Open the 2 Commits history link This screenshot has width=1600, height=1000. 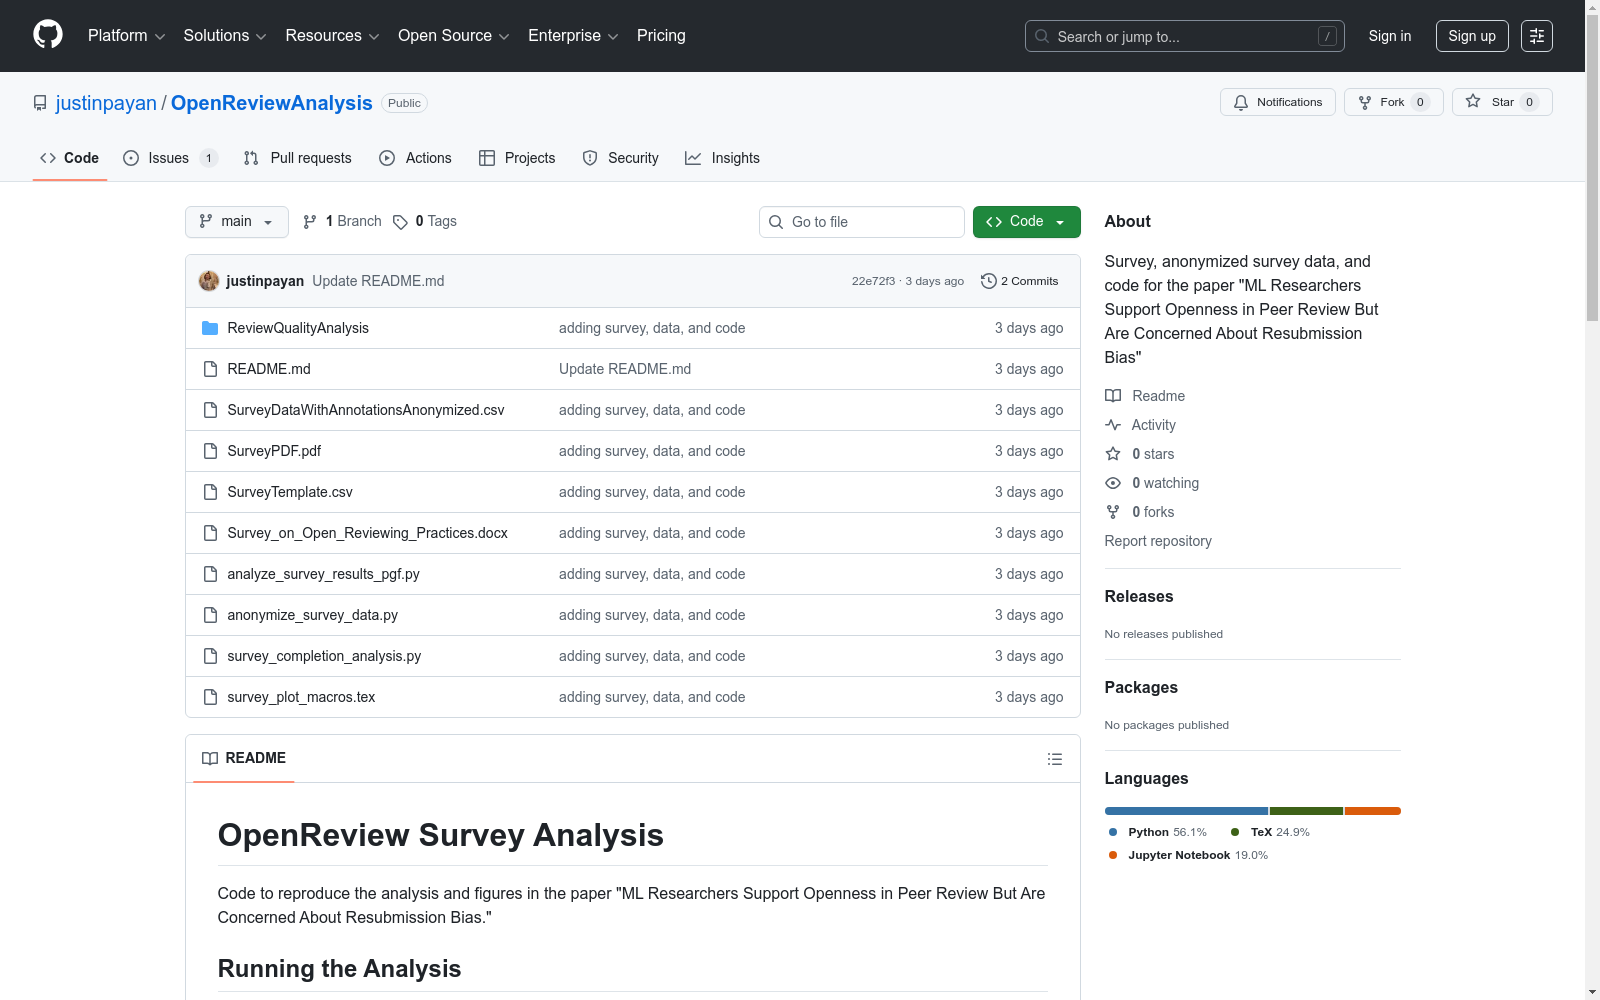pos(1020,281)
